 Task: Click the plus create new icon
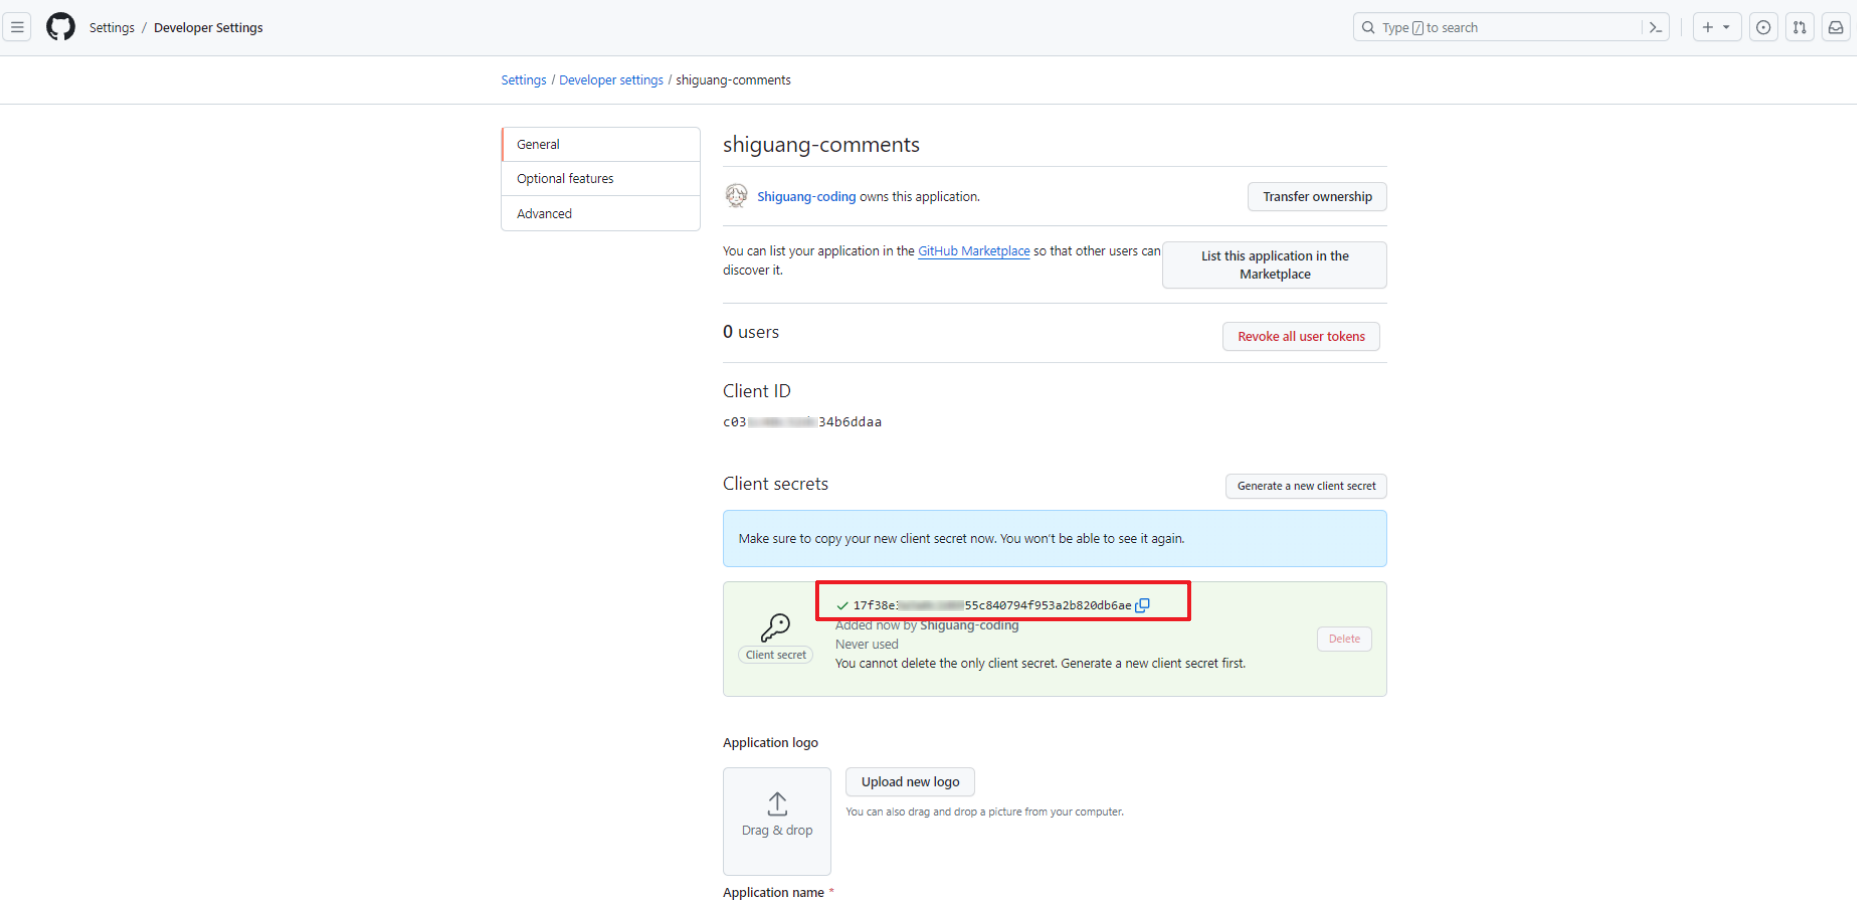point(1708,28)
